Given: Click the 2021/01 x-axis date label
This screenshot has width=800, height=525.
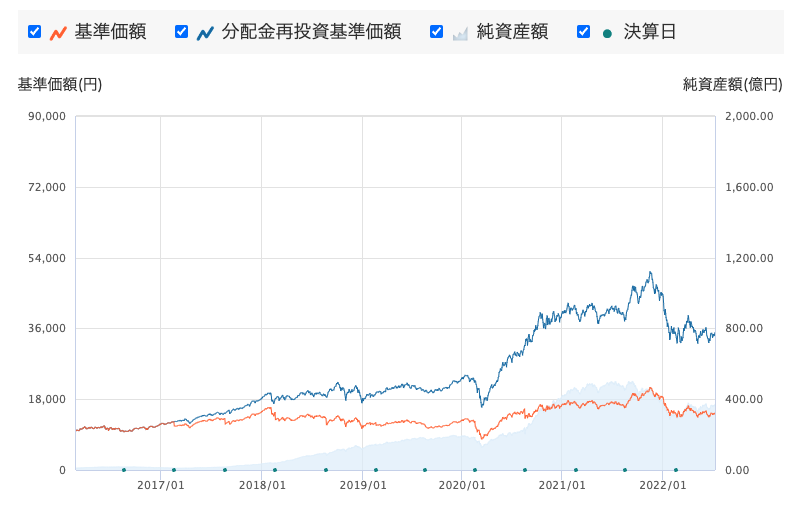Looking at the screenshot, I should 561,485.
